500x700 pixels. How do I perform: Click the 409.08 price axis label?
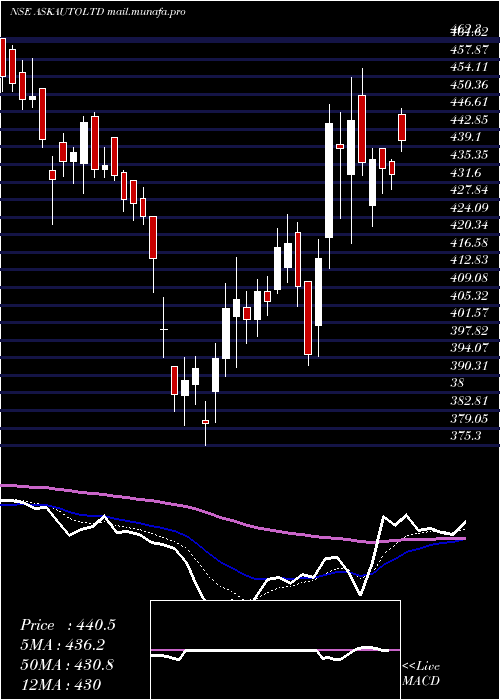click(x=470, y=278)
